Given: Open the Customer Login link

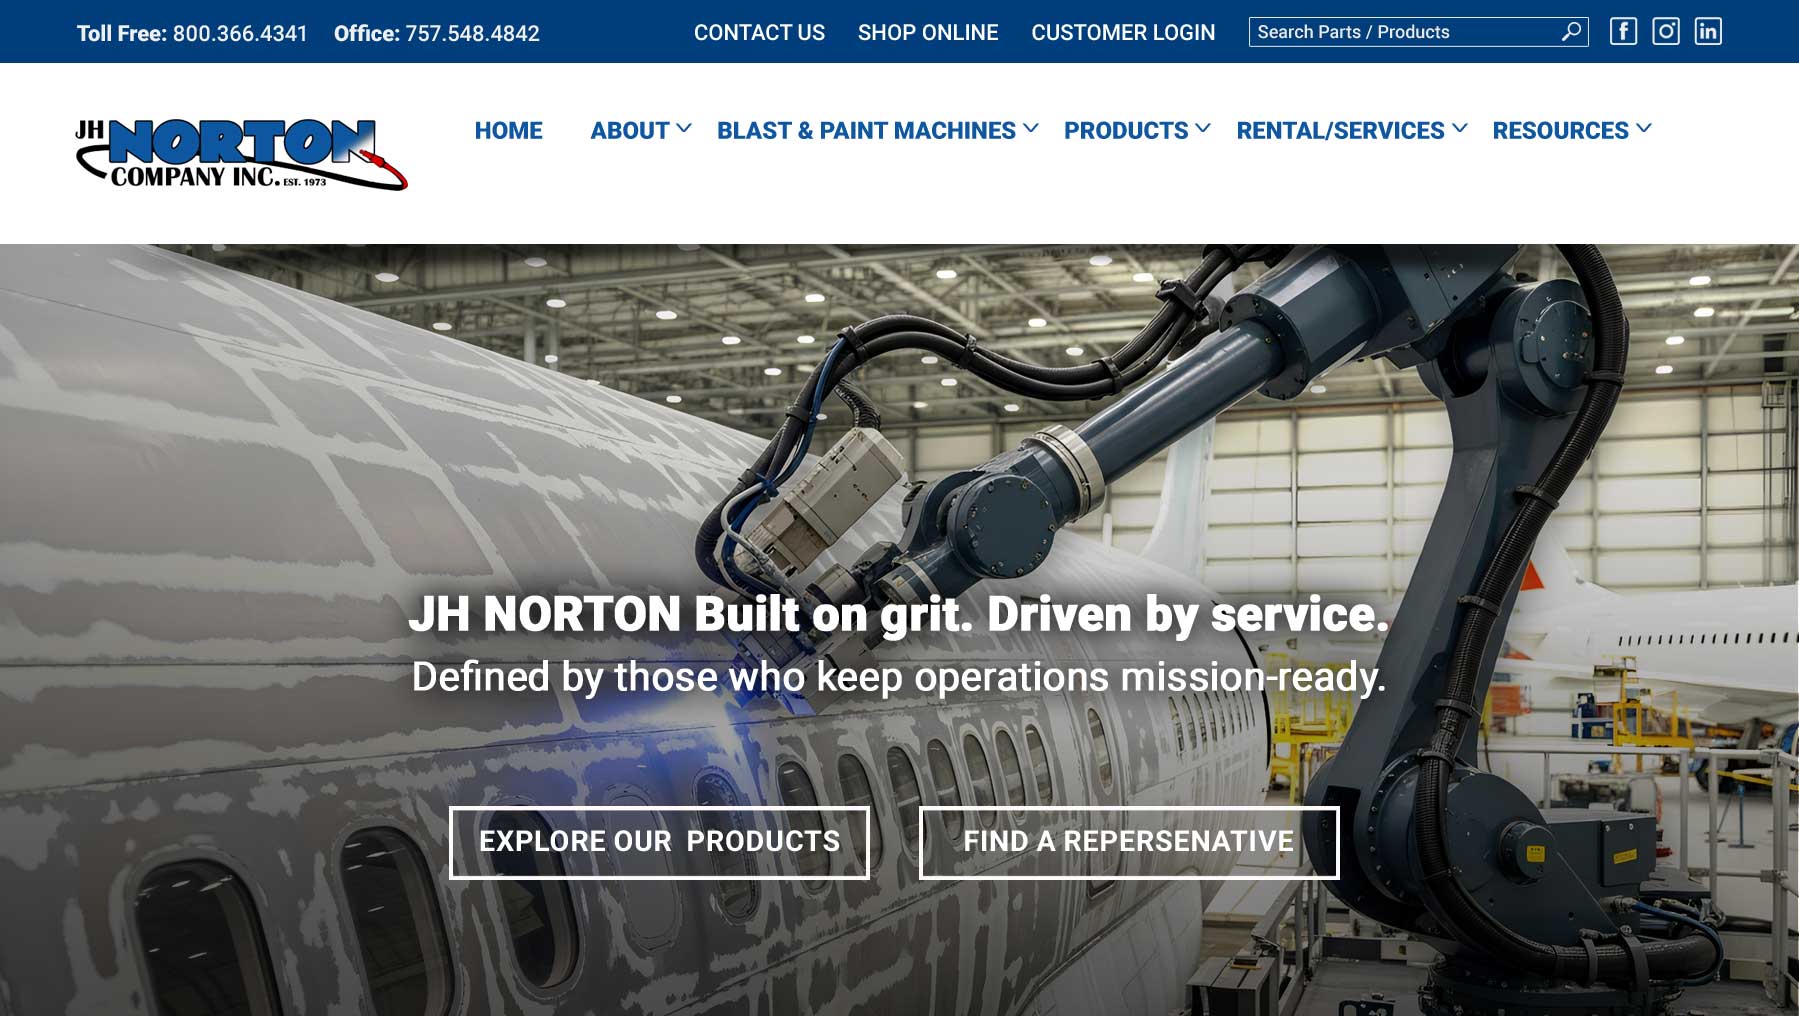Looking at the screenshot, I should point(1122,33).
